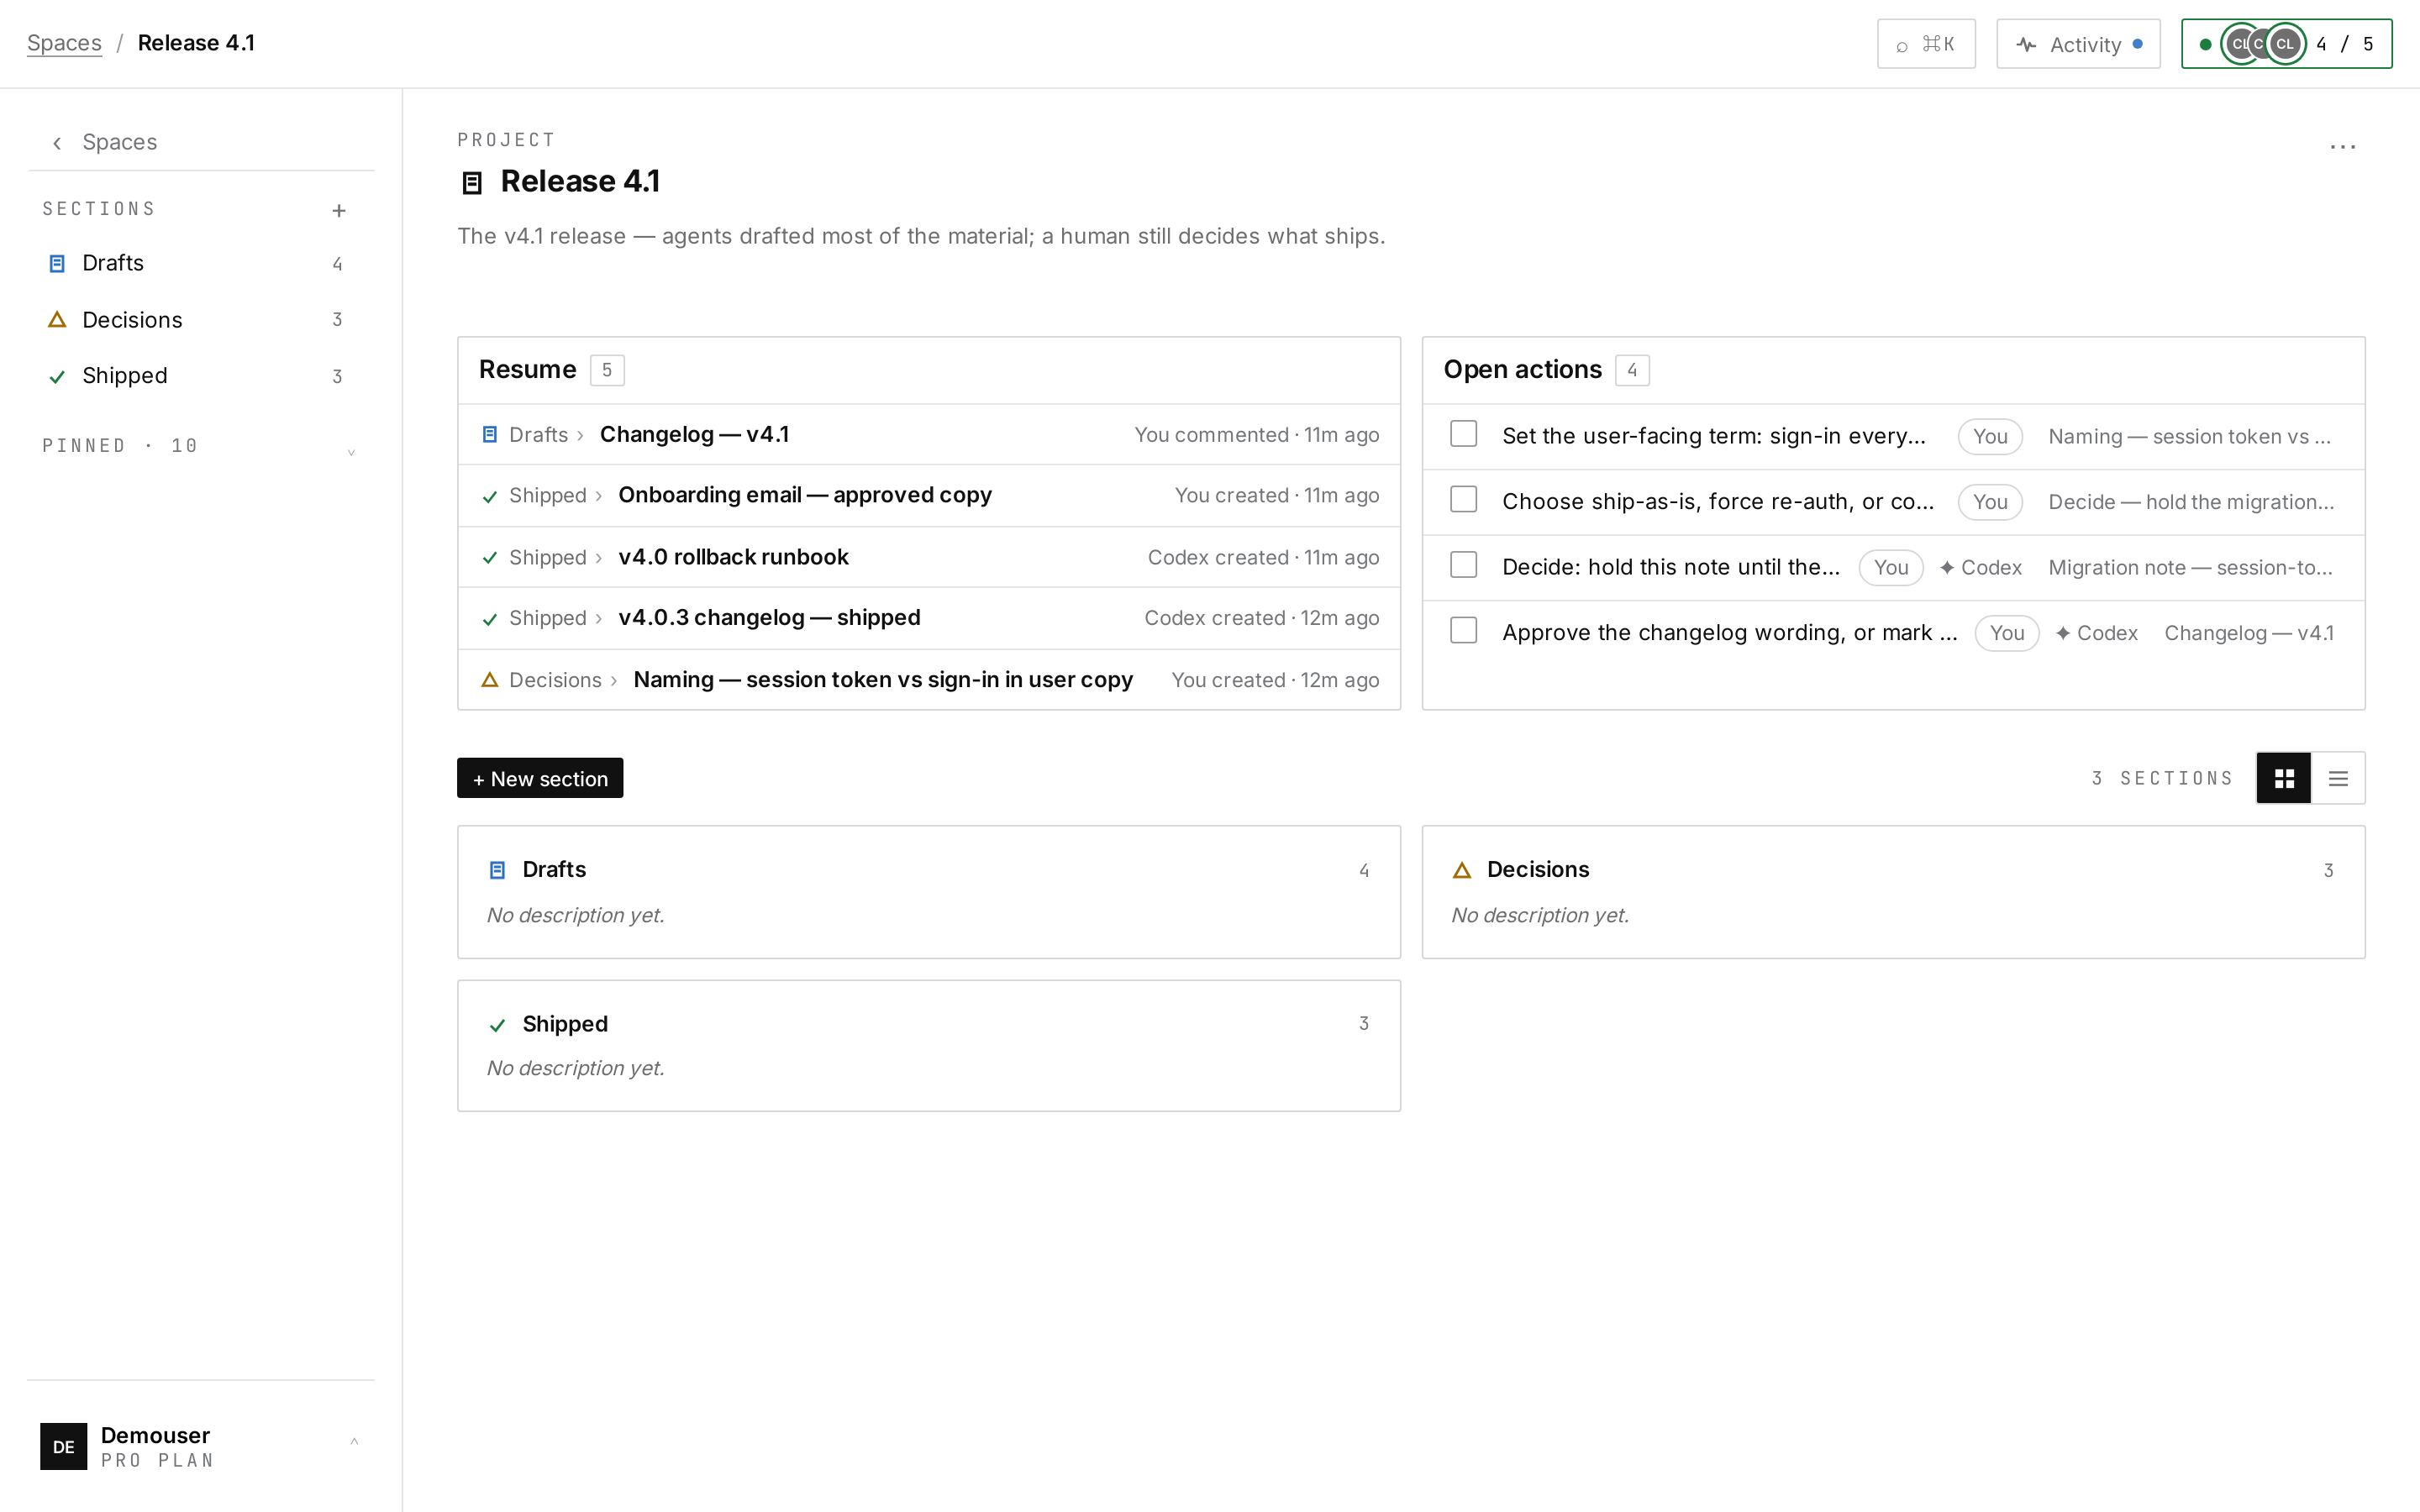
Task: Click the Release 4.1 breadcrumb title
Action: coord(196,43)
